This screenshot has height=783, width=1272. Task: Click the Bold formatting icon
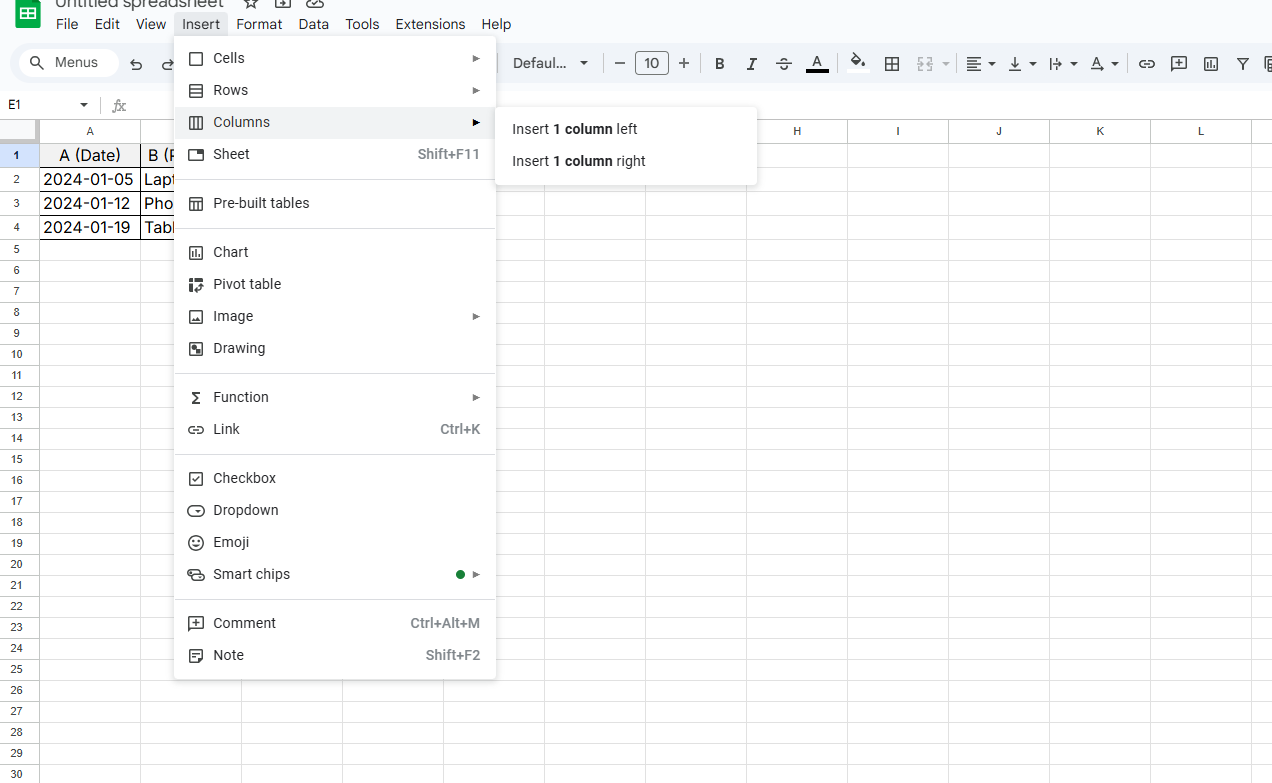click(x=719, y=63)
